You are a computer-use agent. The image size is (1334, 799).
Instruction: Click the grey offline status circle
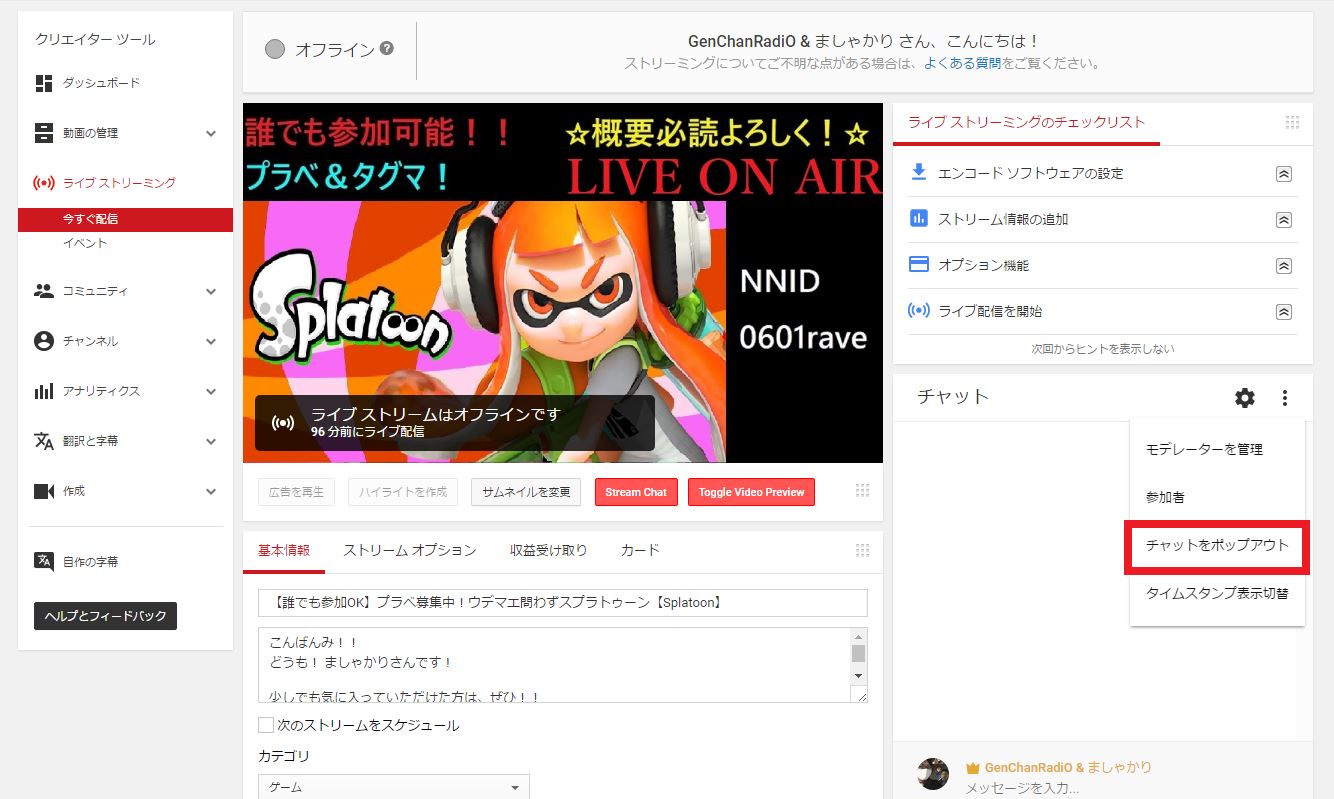click(275, 49)
